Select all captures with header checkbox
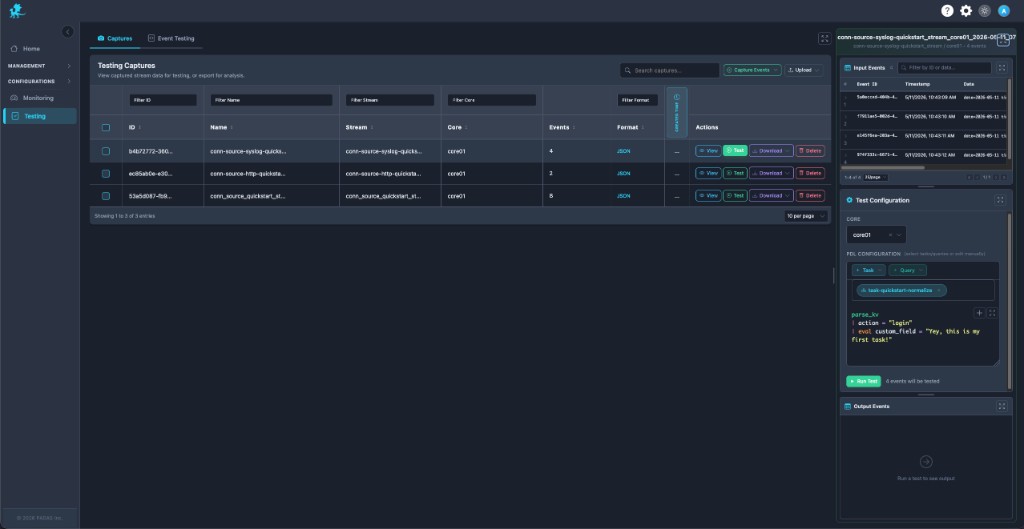Screen dimensions: 1024x529 pos(106,127)
